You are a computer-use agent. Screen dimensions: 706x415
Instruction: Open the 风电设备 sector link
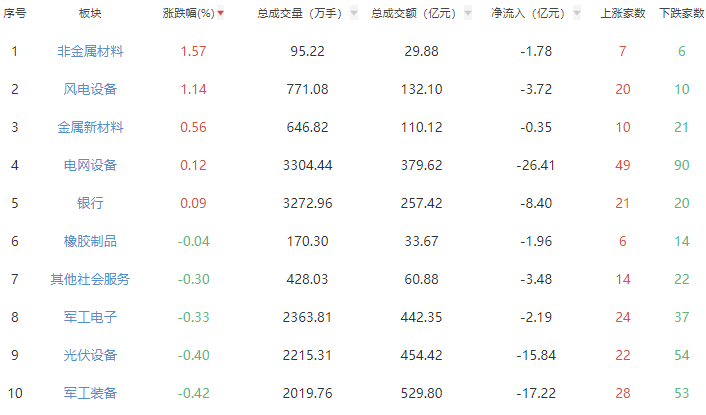[90, 89]
